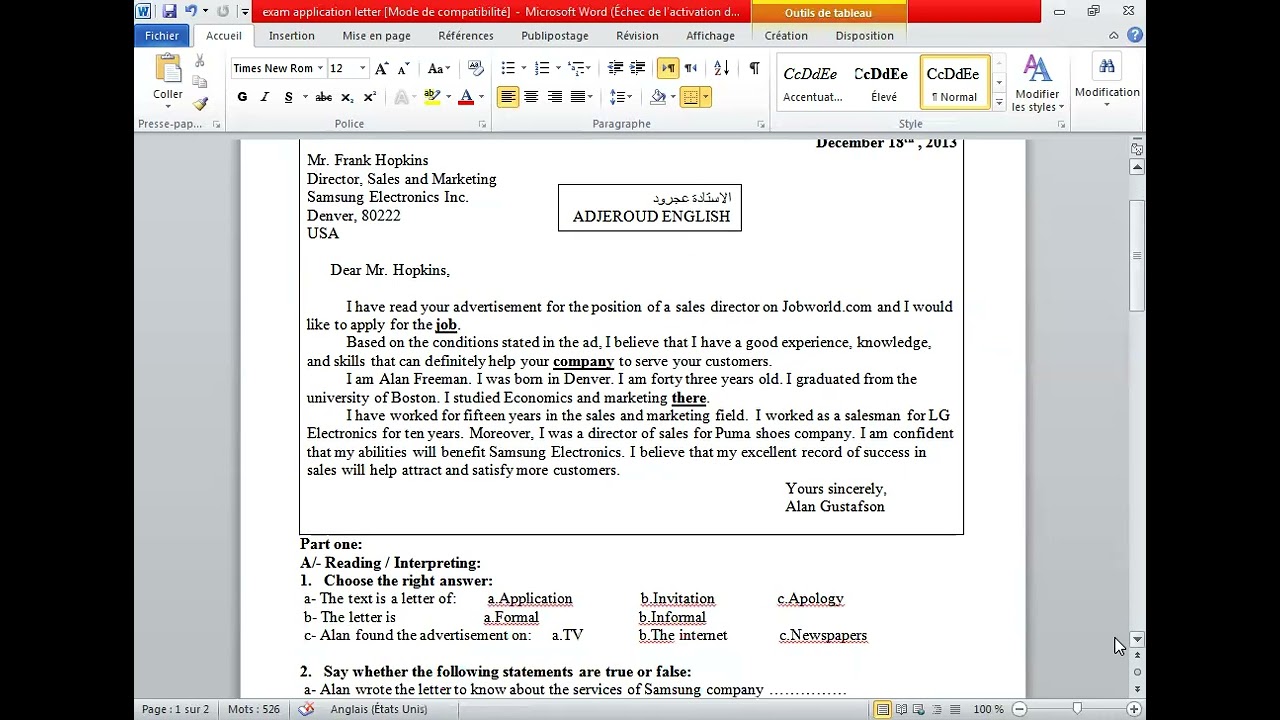Image resolution: width=1280 pixels, height=720 pixels.
Task: Change language Anglais (États Unis)
Action: (378, 709)
